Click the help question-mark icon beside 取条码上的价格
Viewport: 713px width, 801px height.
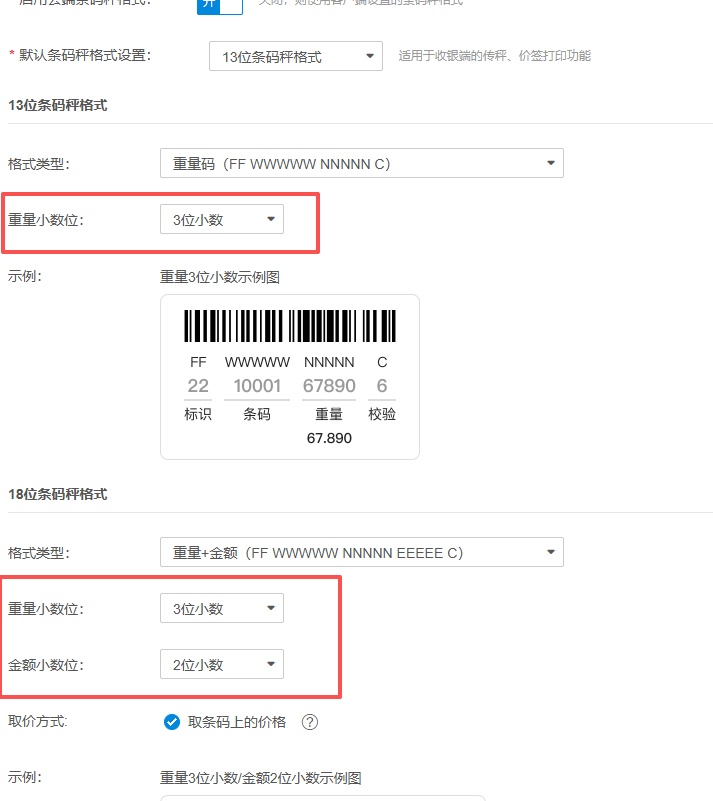310,722
